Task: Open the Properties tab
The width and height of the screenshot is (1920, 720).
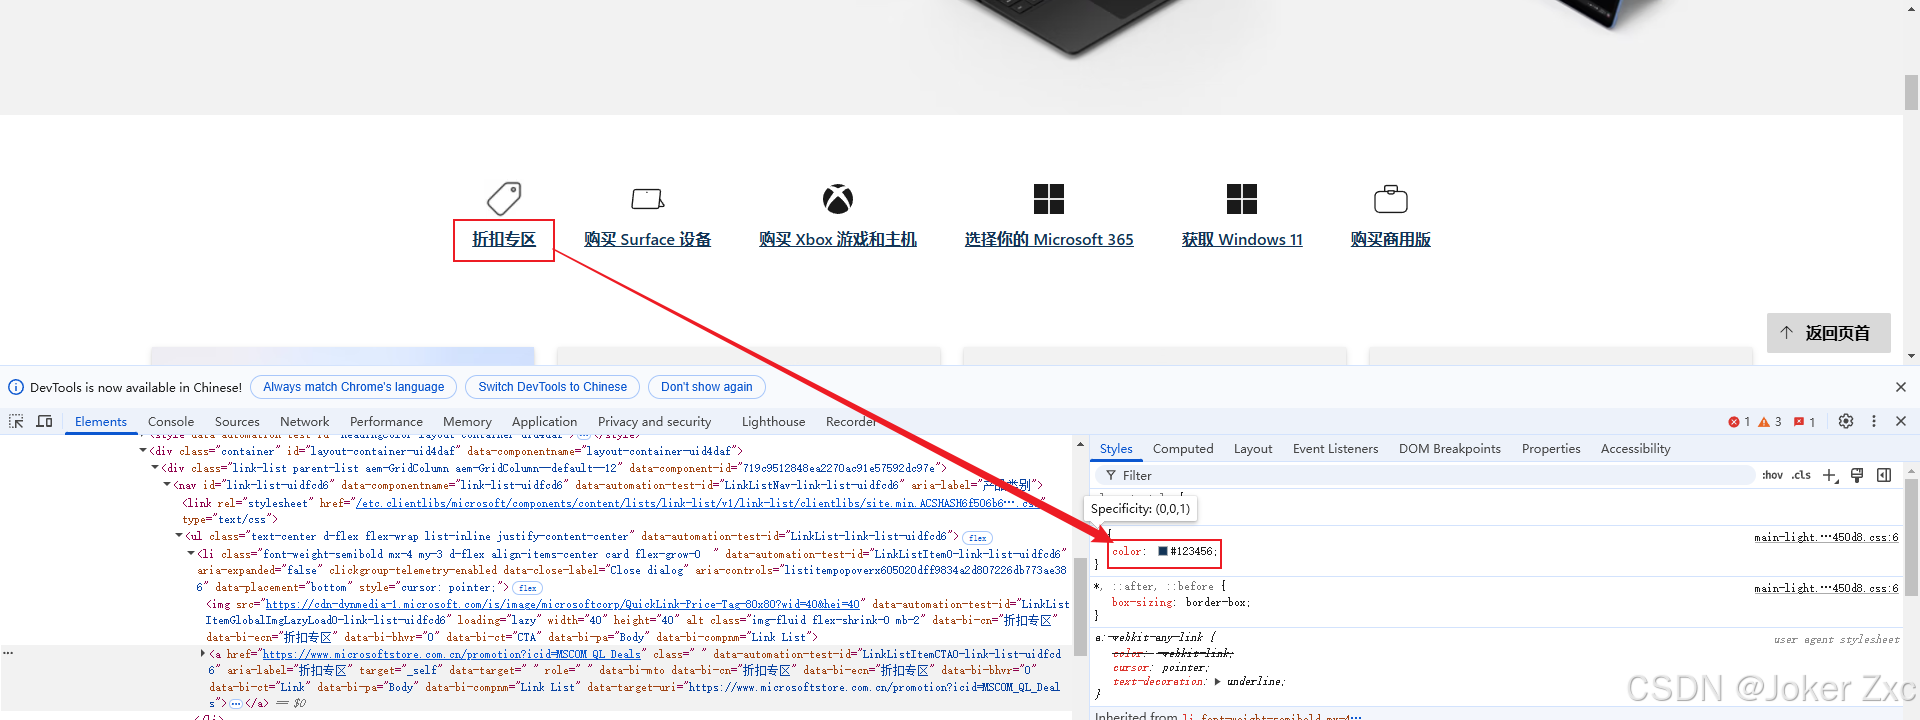Action: (1551, 449)
